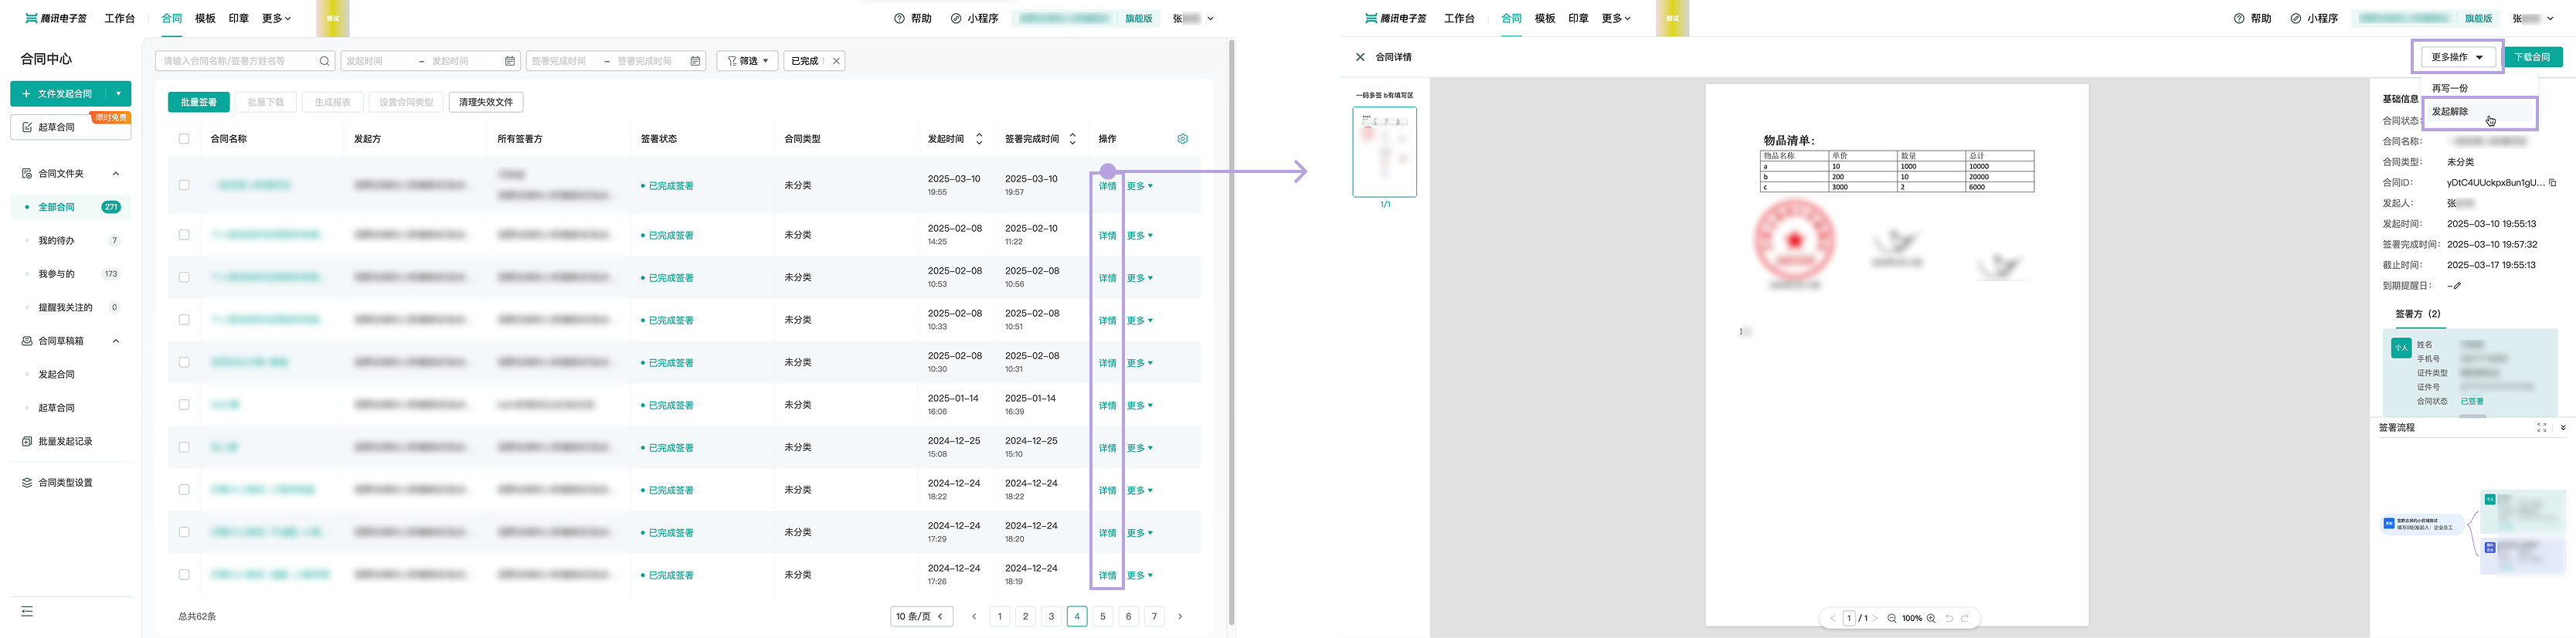This screenshot has width=2576, height=638.
Task: Click 清理失效文件 button
Action: pyautogui.click(x=486, y=102)
